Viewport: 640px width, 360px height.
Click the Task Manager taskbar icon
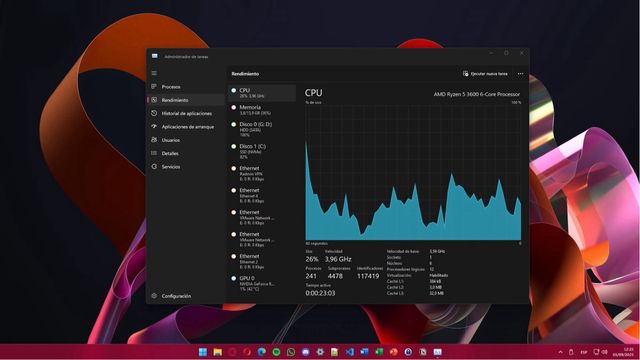point(438,352)
